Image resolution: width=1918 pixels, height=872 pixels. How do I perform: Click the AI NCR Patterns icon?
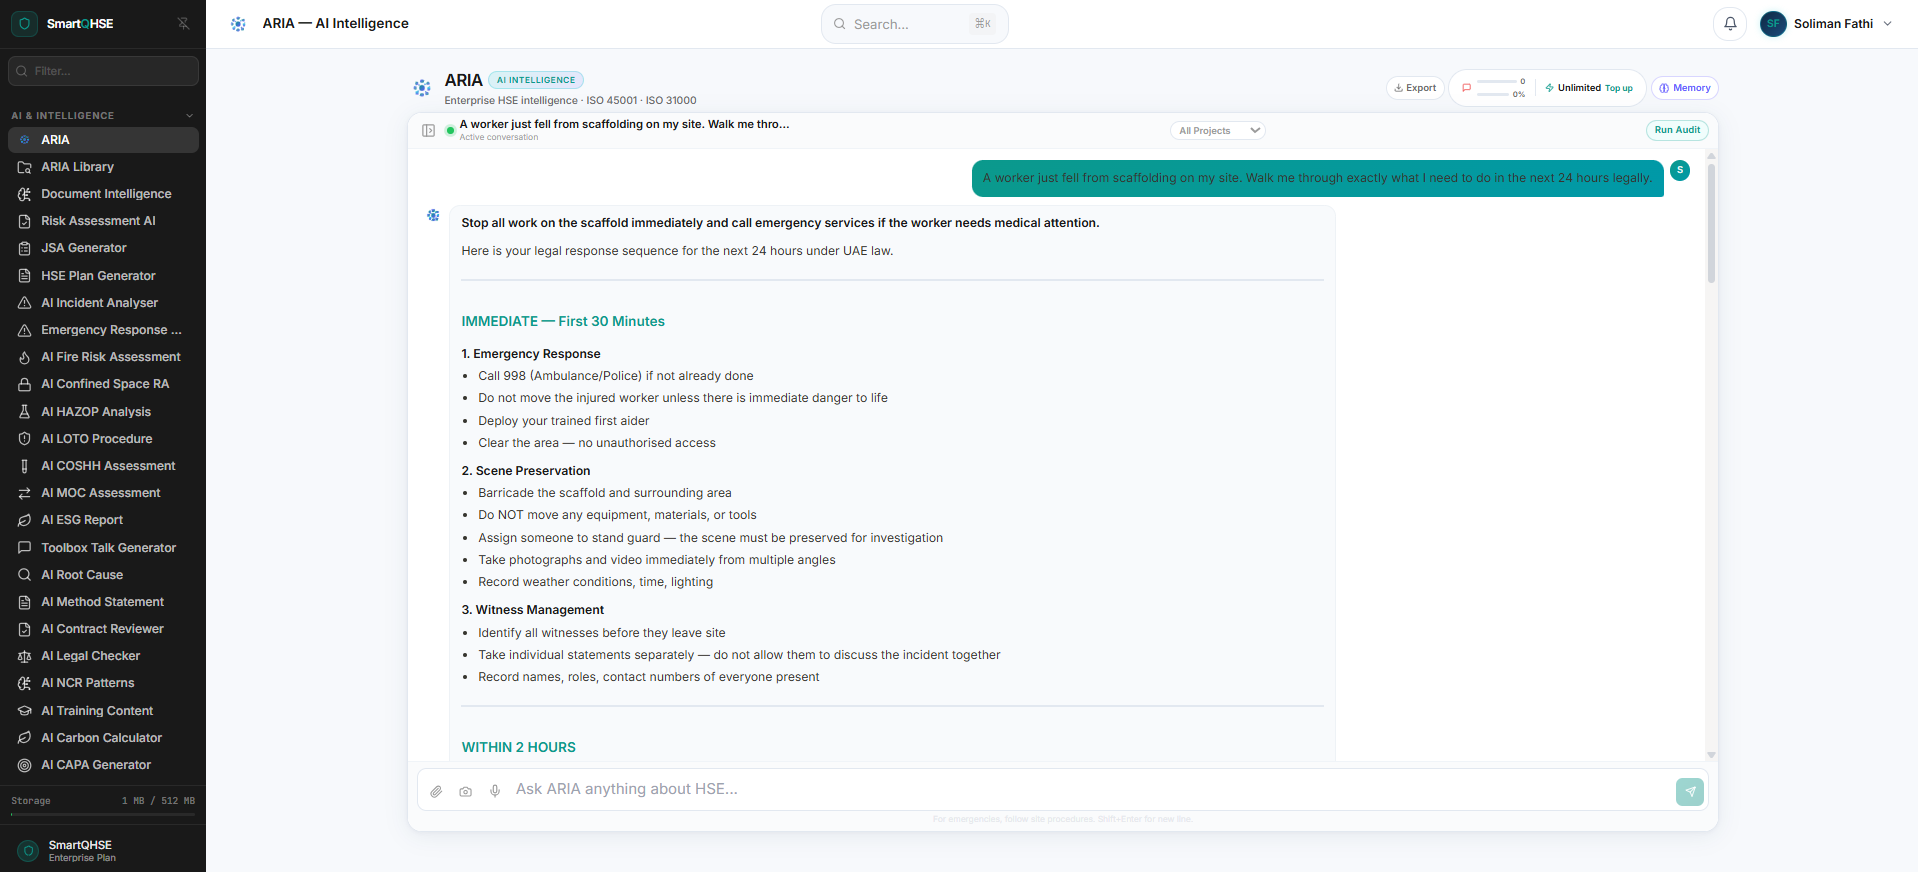(x=24, y=683)
